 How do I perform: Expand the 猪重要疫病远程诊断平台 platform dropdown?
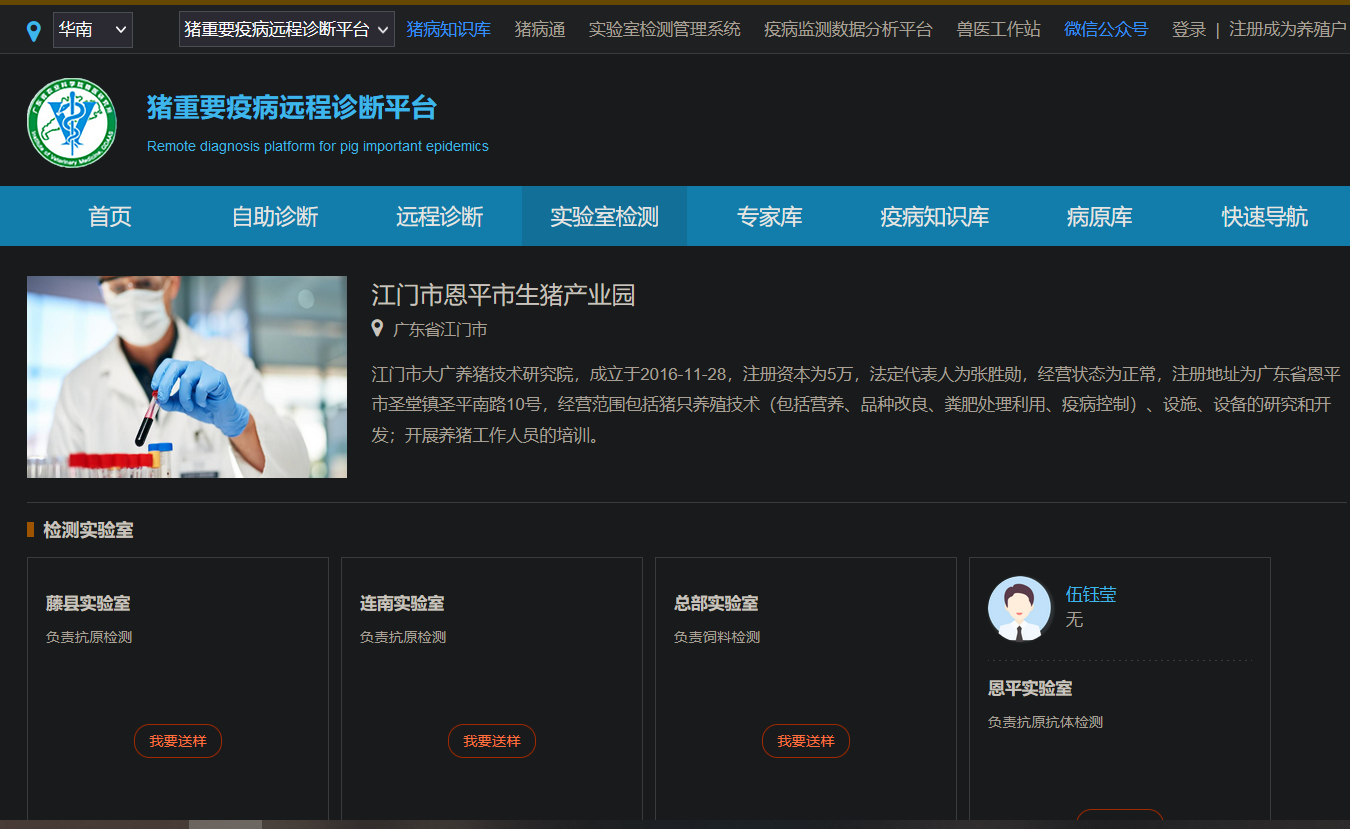click(x=286, y=30)
